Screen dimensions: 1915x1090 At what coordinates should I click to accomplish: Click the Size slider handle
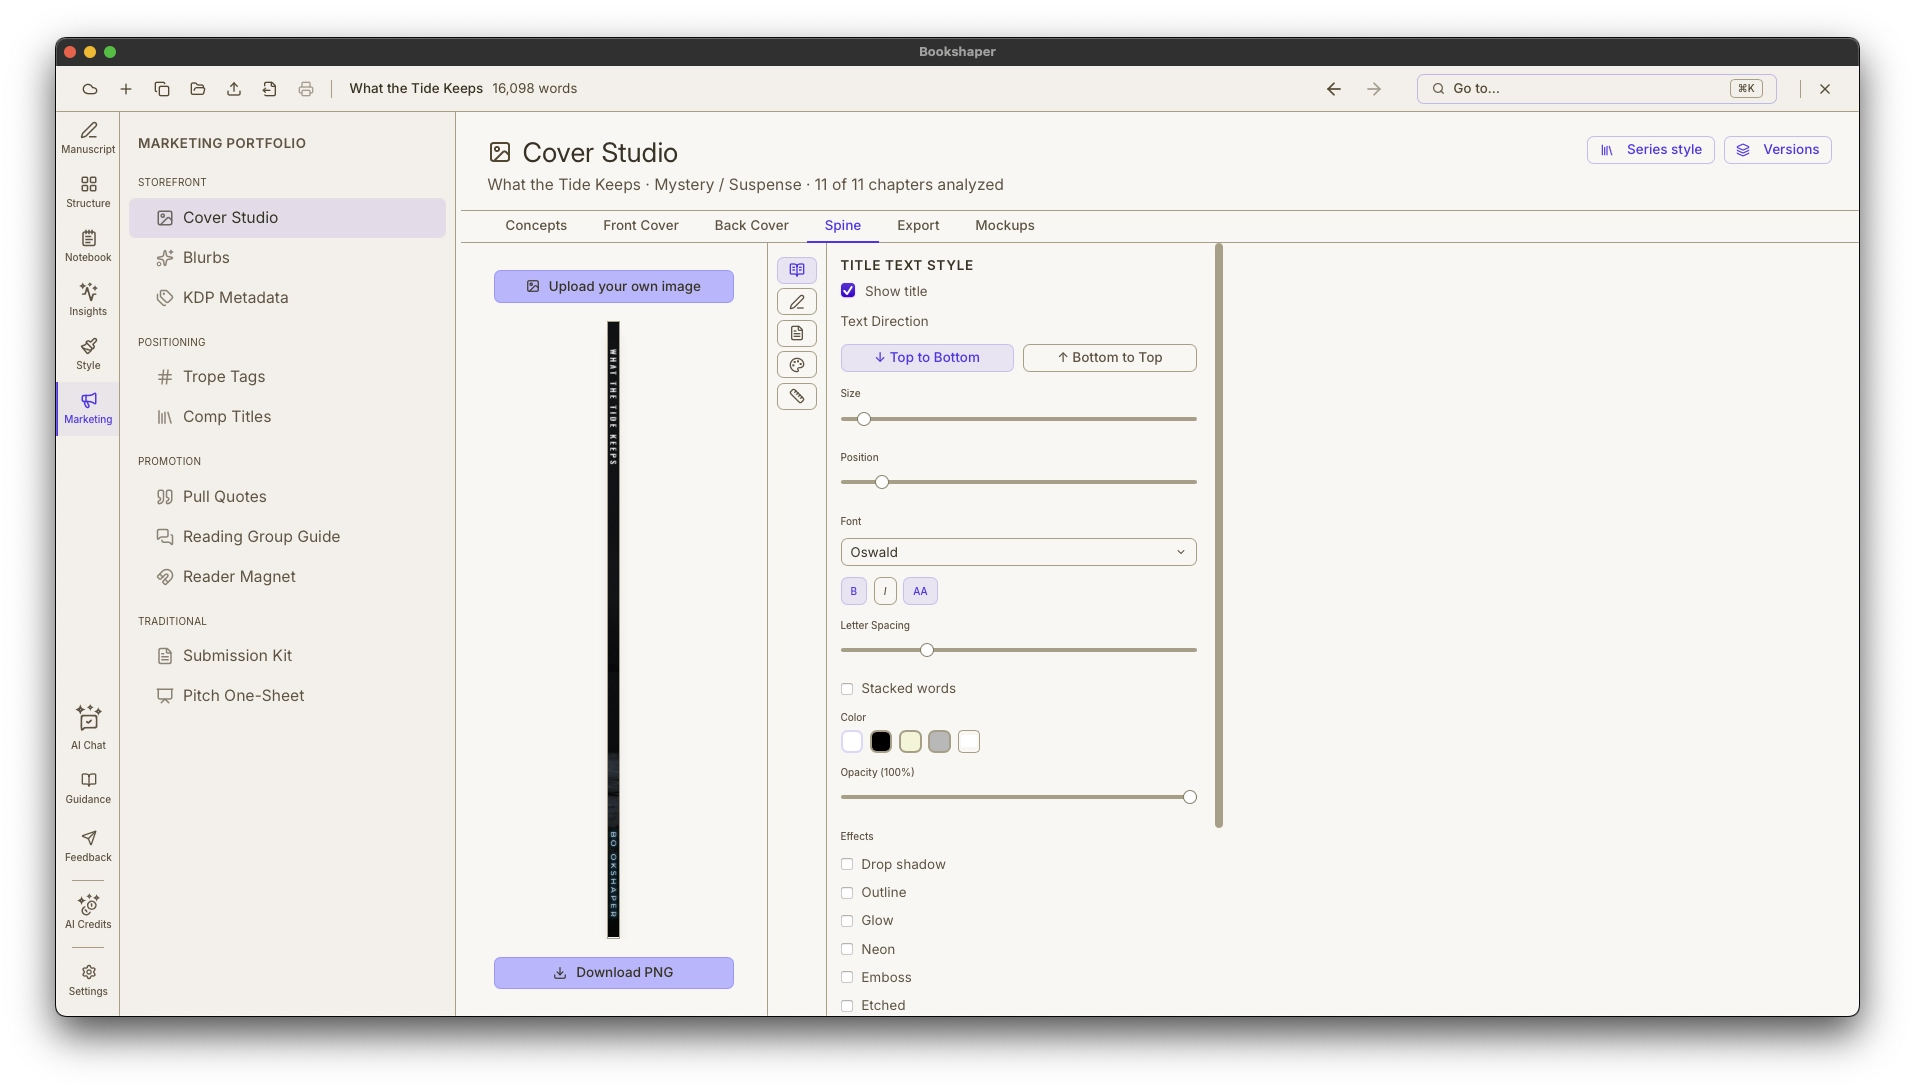pos(864,419)
